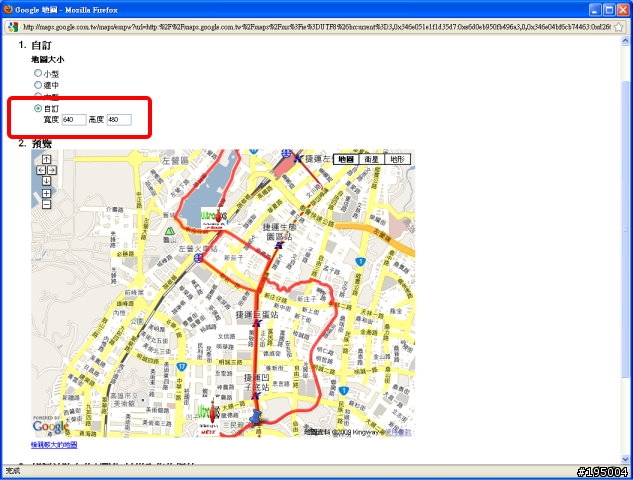The height and width of the screenshot is (480, 633).
Task: Click the blue pushpin marker
Action: pyautogui.click(x=255, y=417)
